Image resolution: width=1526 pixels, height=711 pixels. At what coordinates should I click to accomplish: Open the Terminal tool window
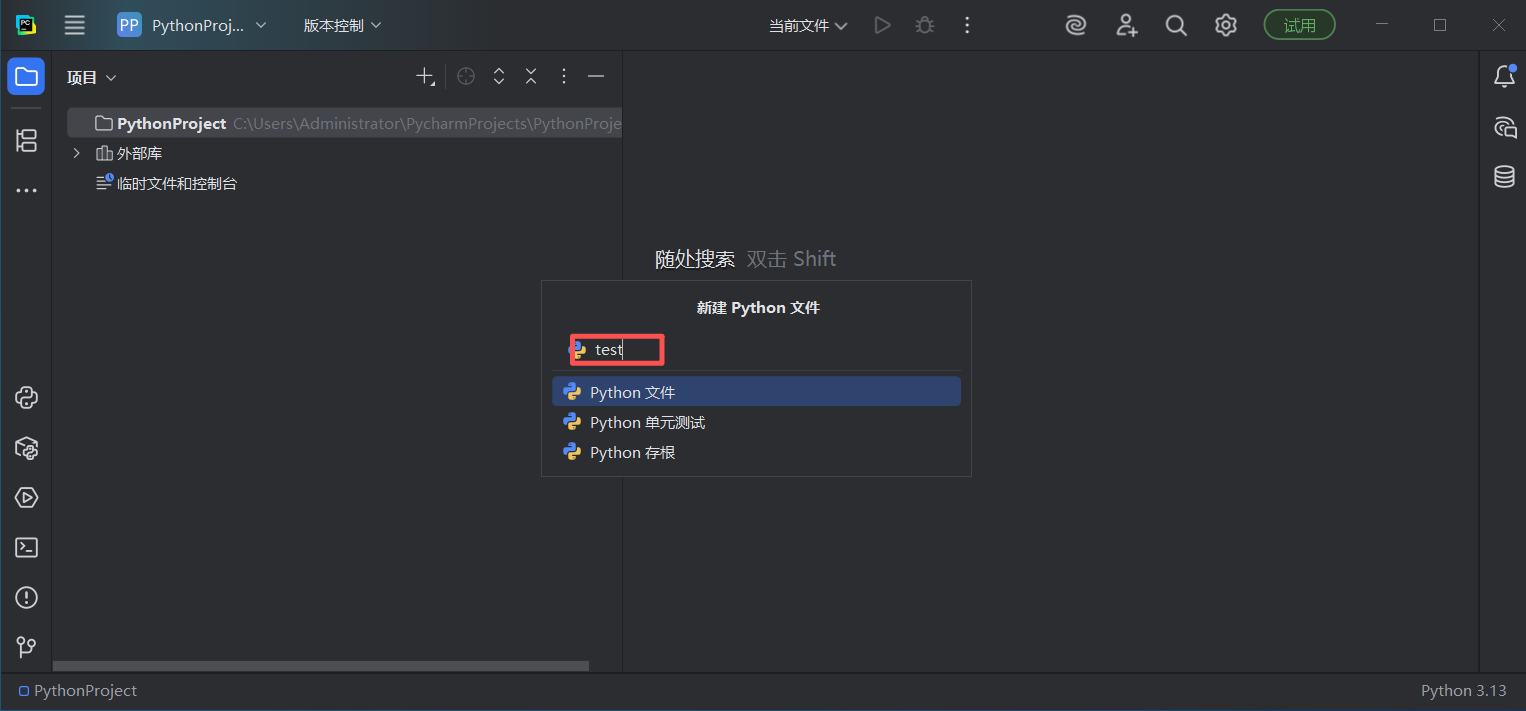tap(26, 547)
